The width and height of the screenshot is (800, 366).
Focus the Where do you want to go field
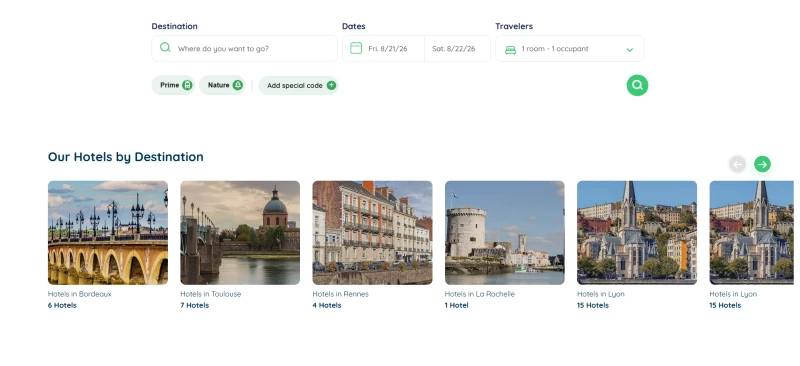[244, 48]
